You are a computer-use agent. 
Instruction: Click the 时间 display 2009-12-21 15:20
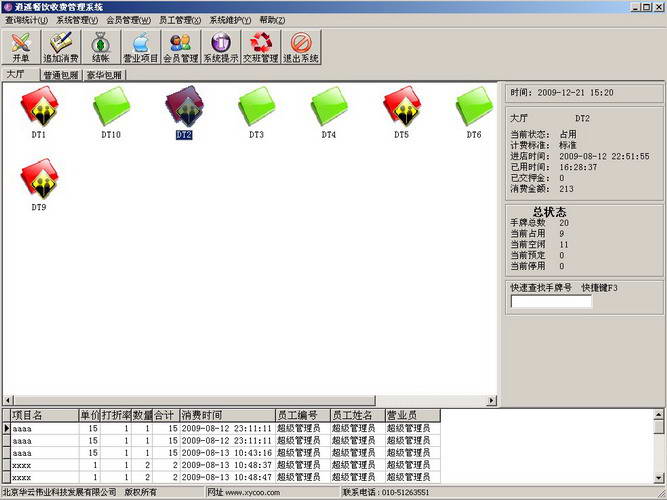[562, 92]
